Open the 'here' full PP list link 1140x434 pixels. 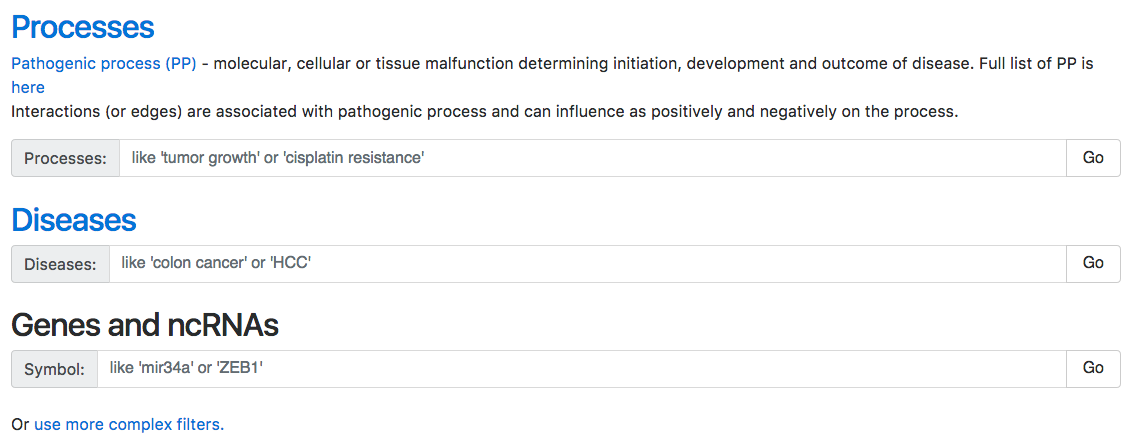point(28,87)
